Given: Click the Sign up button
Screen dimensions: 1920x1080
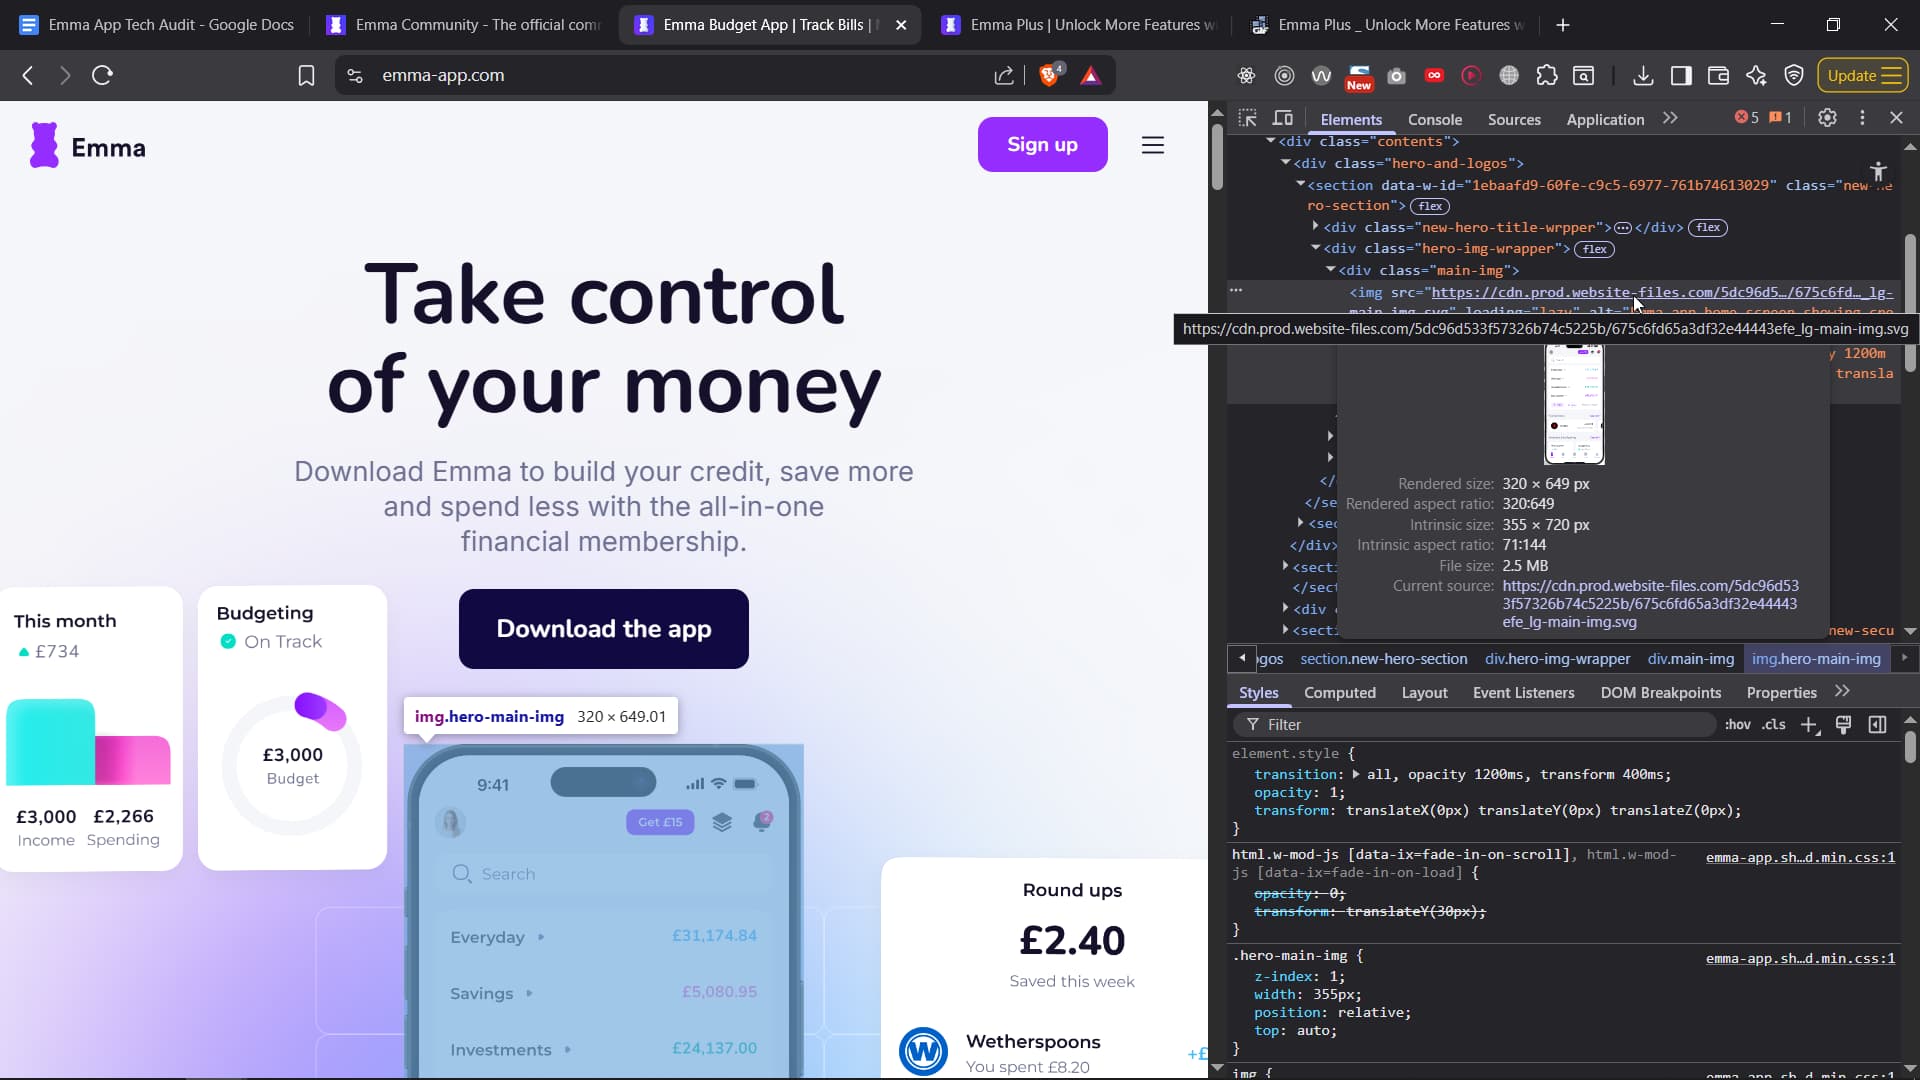Looking at the screenshot, I should 1042,144.
